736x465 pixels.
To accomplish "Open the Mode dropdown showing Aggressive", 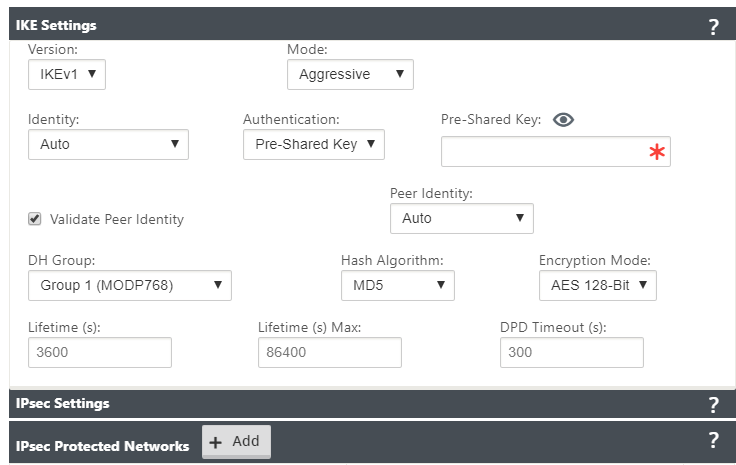I will click(x=350, y=74).
